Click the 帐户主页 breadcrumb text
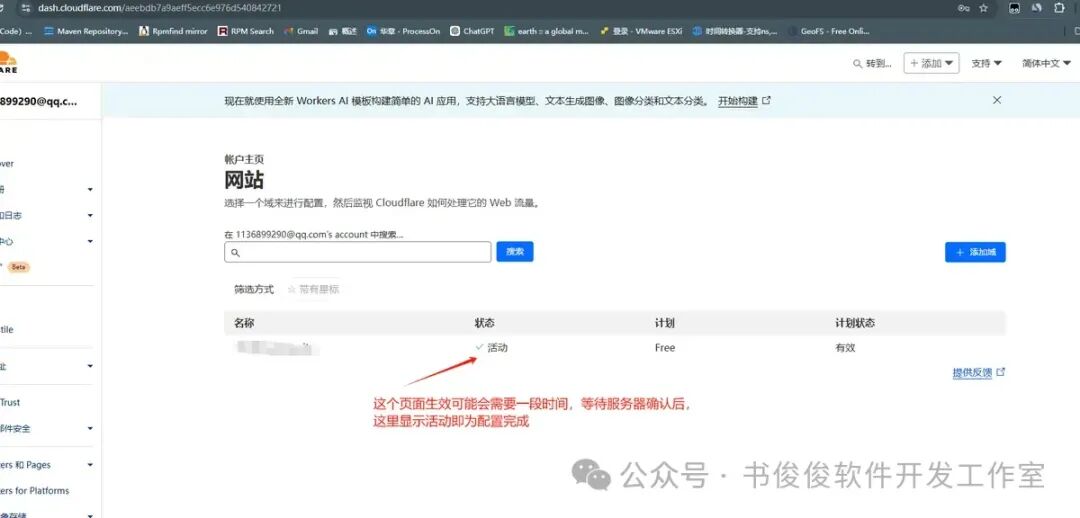 point(244,159)
